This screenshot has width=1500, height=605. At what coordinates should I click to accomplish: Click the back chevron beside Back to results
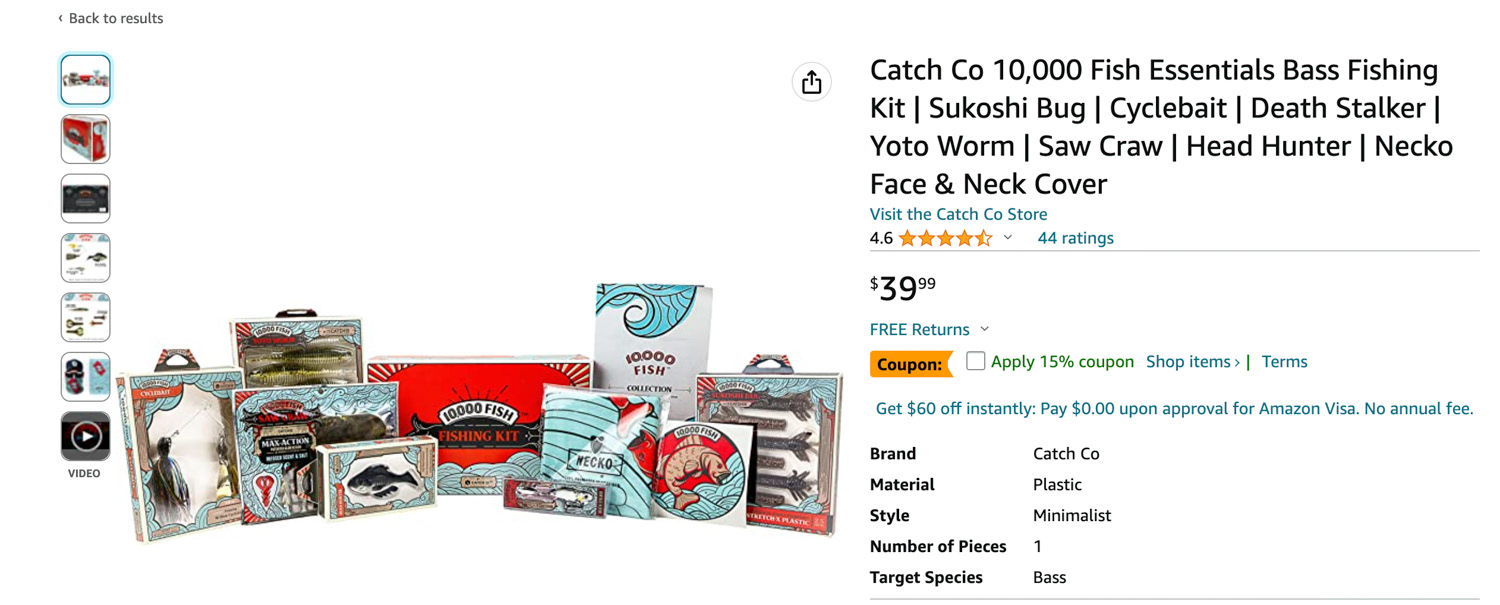click(x=60, y=18)
